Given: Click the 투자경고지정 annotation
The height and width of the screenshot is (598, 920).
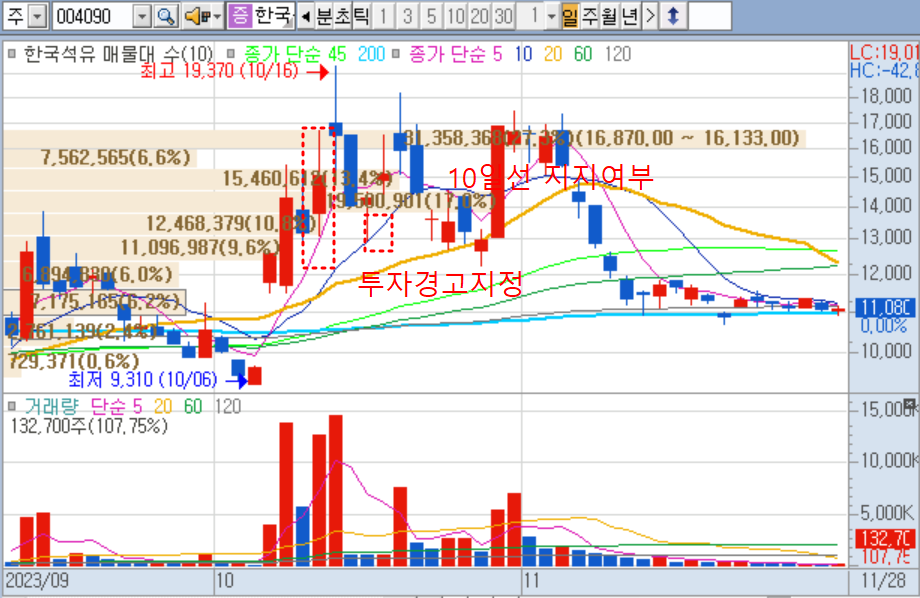Looking at the screenshot, I should (440, 284).
